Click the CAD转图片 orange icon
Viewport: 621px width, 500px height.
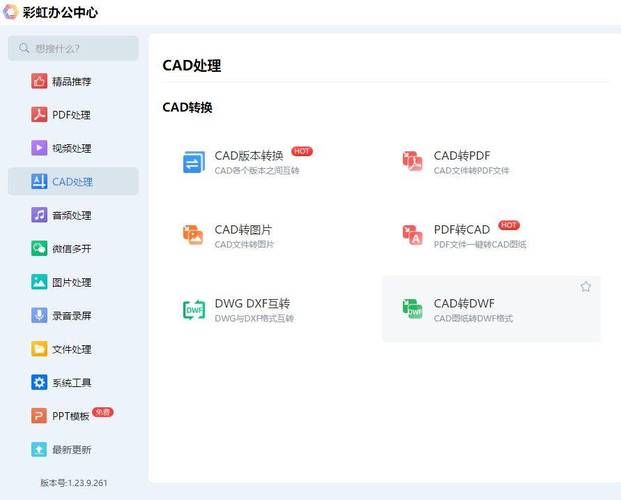193,235
